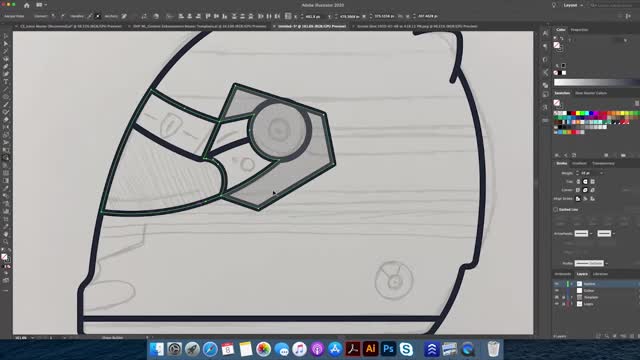The height and width of the screenshot is (360, 640).
Task: Click horizontal align right icon in control bar
Action: pyautogui.click(x=198, y=16)
